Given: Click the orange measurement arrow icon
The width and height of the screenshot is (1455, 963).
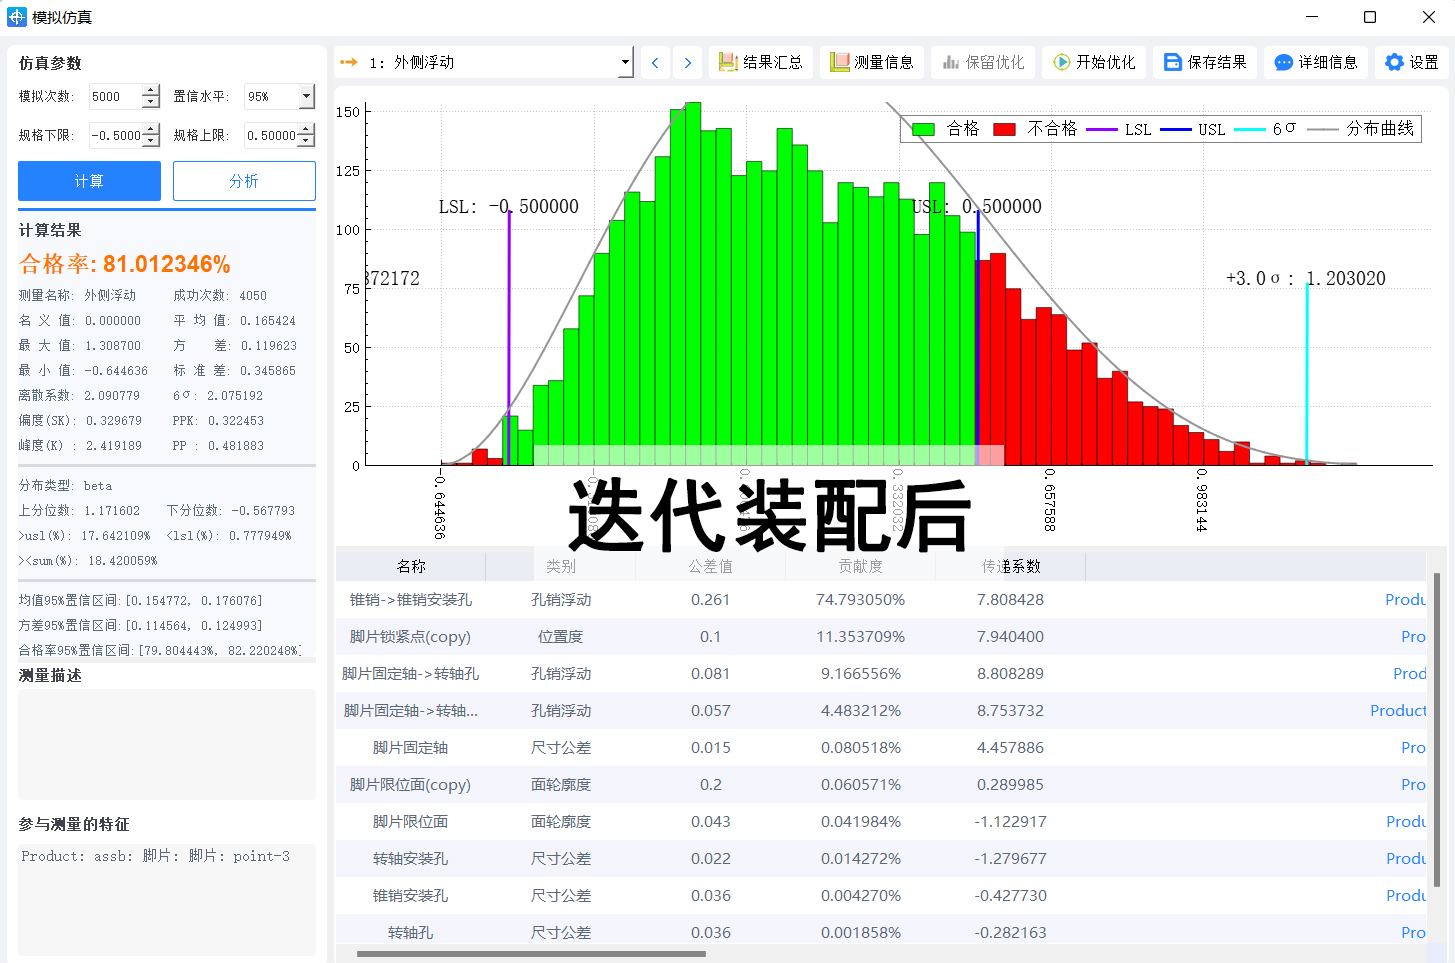Looking at the screenshot, I should pyautogui.click(x=348, y=61).
